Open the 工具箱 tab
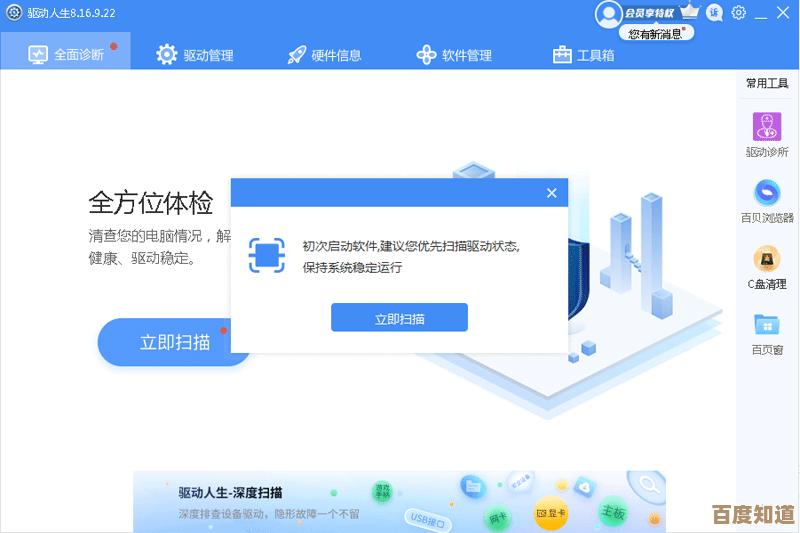This screenshot has height=533, width=800. coord(584,55)
